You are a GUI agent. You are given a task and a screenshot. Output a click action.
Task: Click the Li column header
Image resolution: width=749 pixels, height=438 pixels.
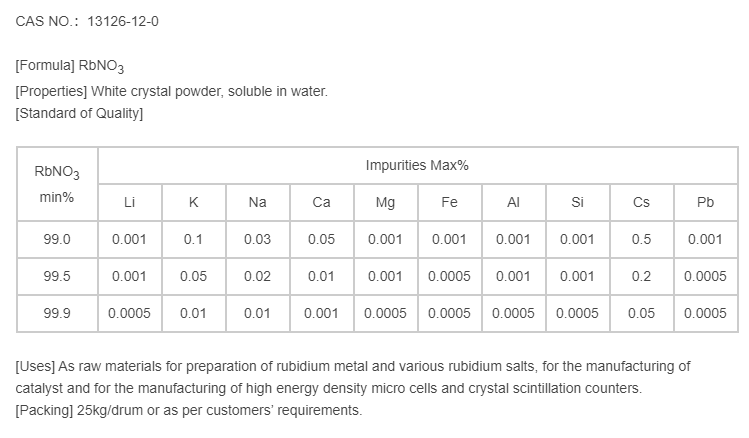pyautogui.click(x=129, y=202)
